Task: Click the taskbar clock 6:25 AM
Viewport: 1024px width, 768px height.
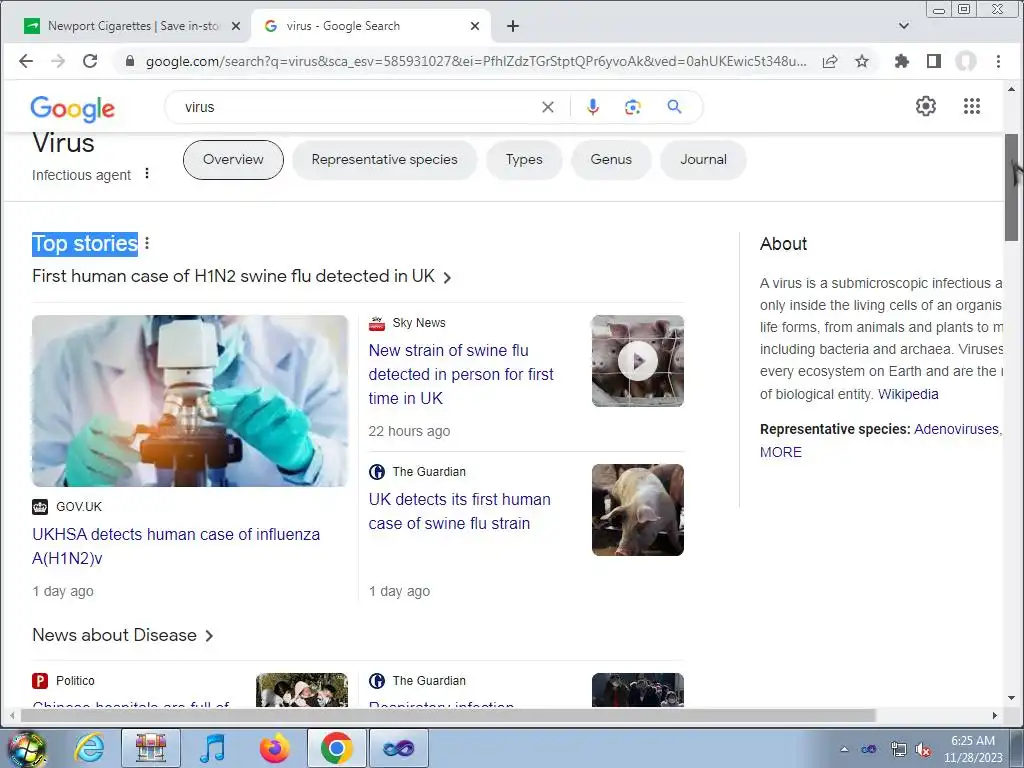Action: coord(973,741)
